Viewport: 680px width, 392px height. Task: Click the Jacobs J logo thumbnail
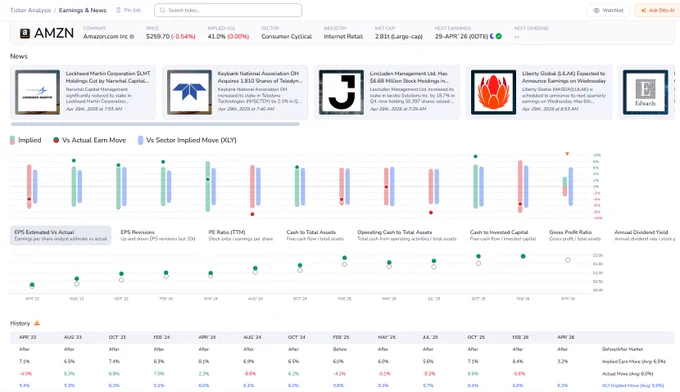click(x=341, y=92)
